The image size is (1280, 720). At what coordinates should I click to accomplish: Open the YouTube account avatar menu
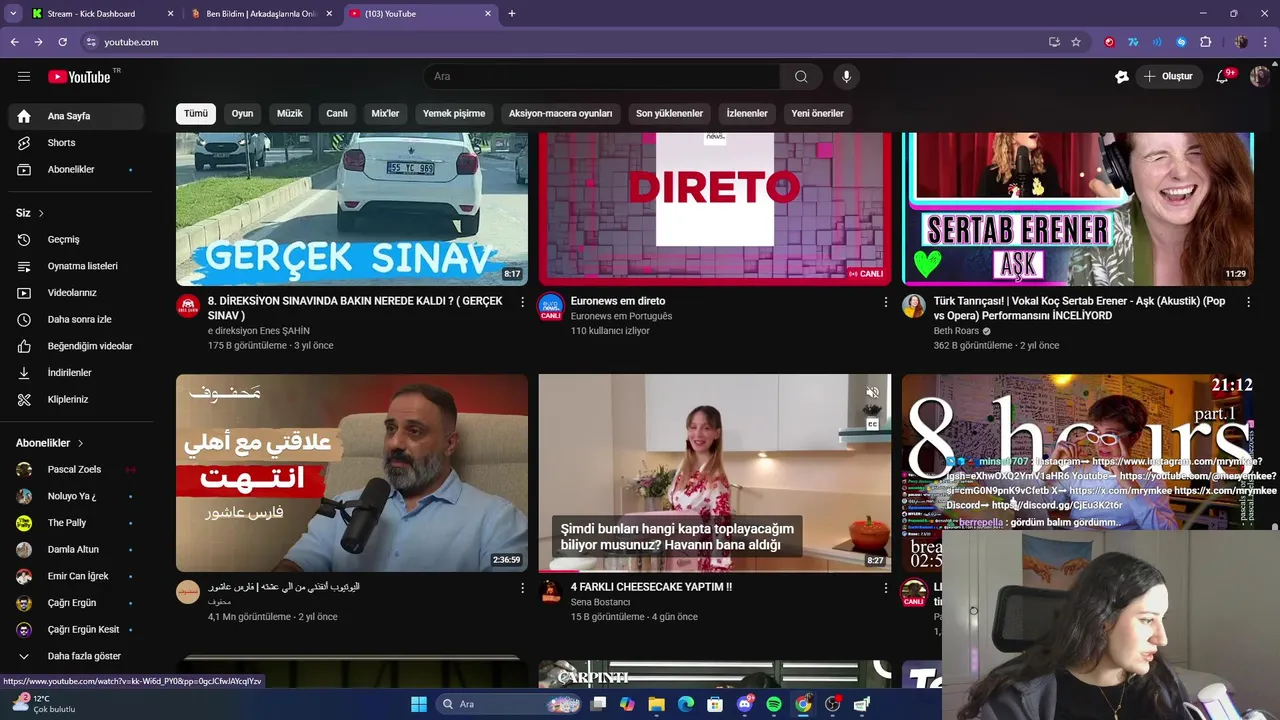pos(1259,77)
